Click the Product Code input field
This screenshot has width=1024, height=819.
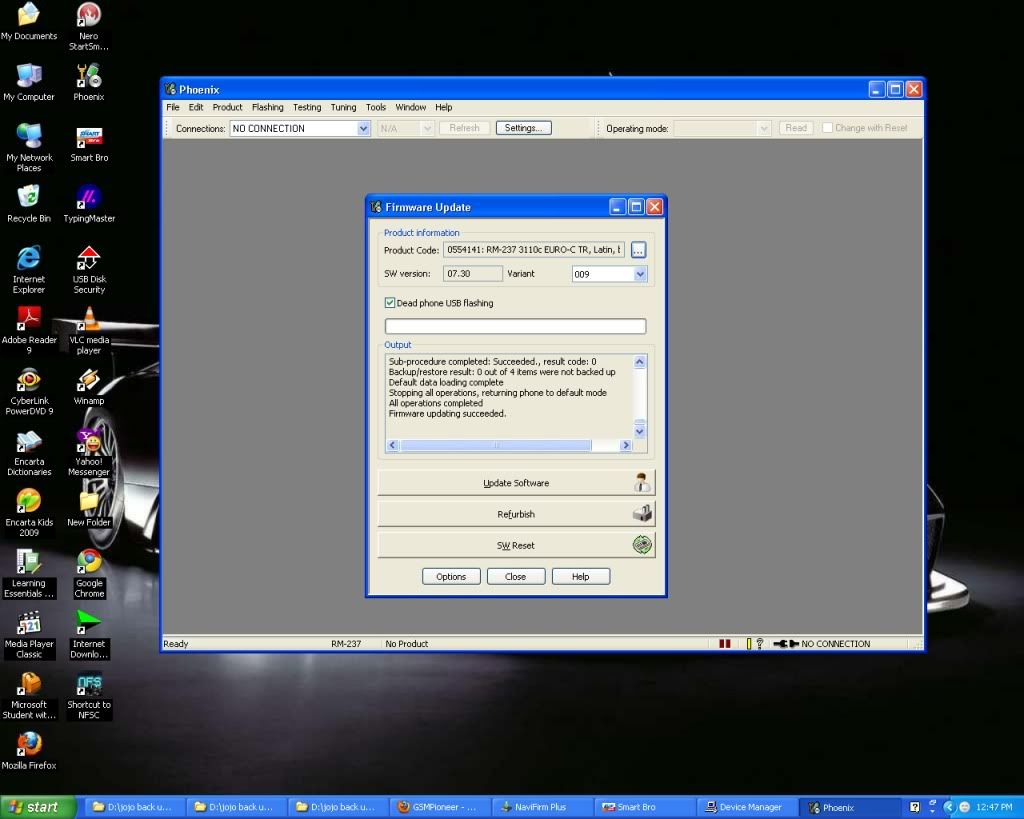pyautogui.click(x=534, y=249)
